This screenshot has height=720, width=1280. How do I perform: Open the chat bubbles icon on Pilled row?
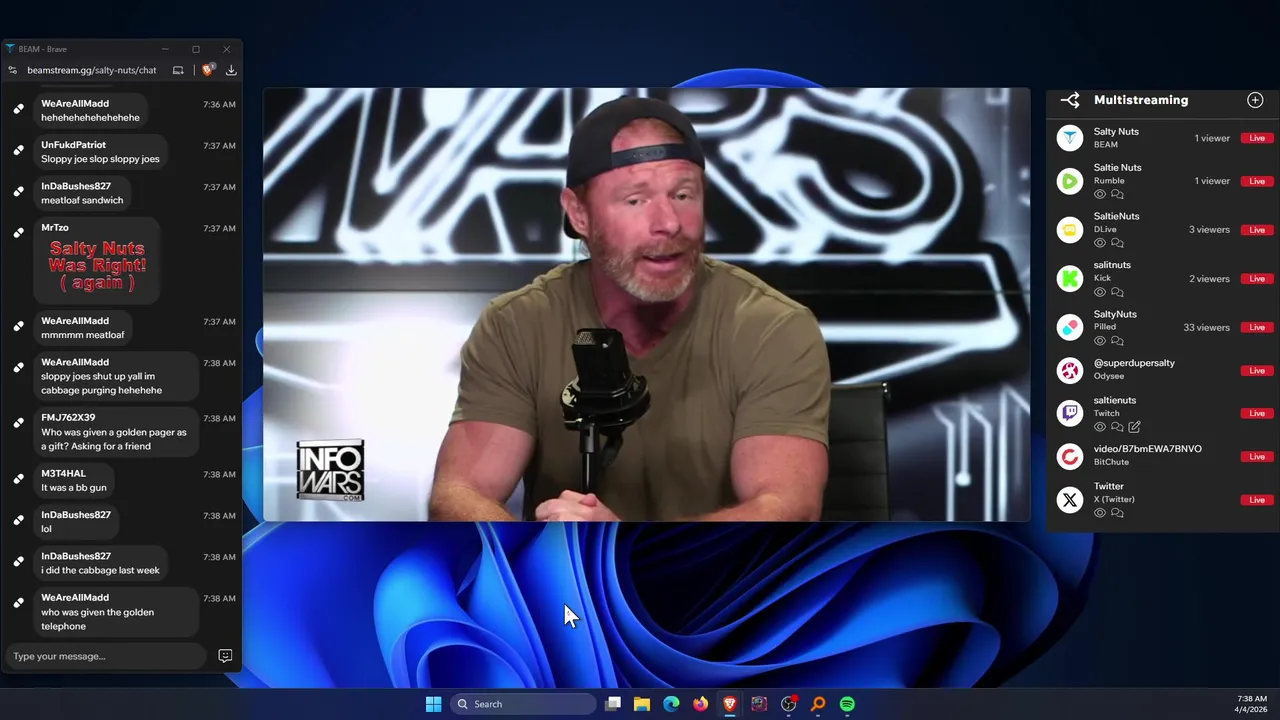pyautogui.click(x=1117, y=341)
